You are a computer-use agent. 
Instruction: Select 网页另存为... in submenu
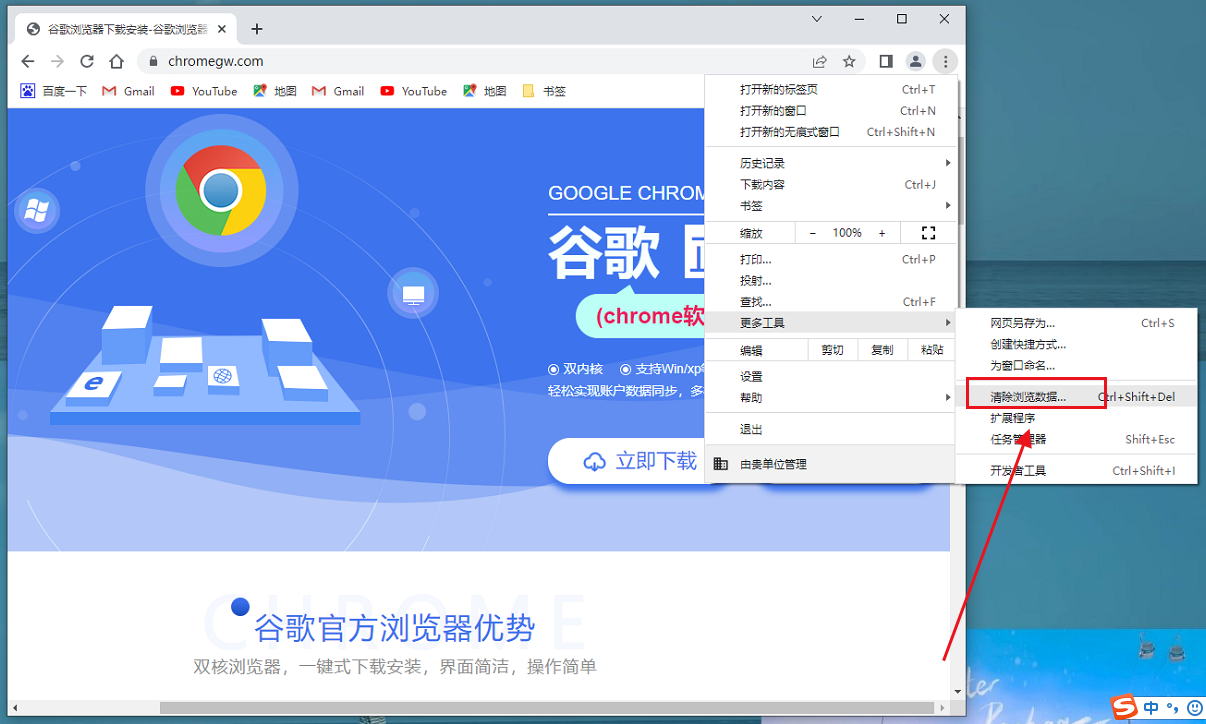(1076, 323)
